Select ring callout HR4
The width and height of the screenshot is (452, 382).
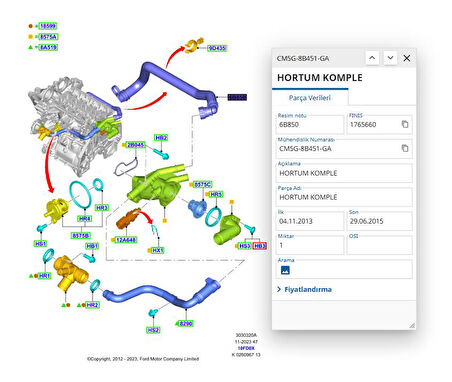coord(85,219)
